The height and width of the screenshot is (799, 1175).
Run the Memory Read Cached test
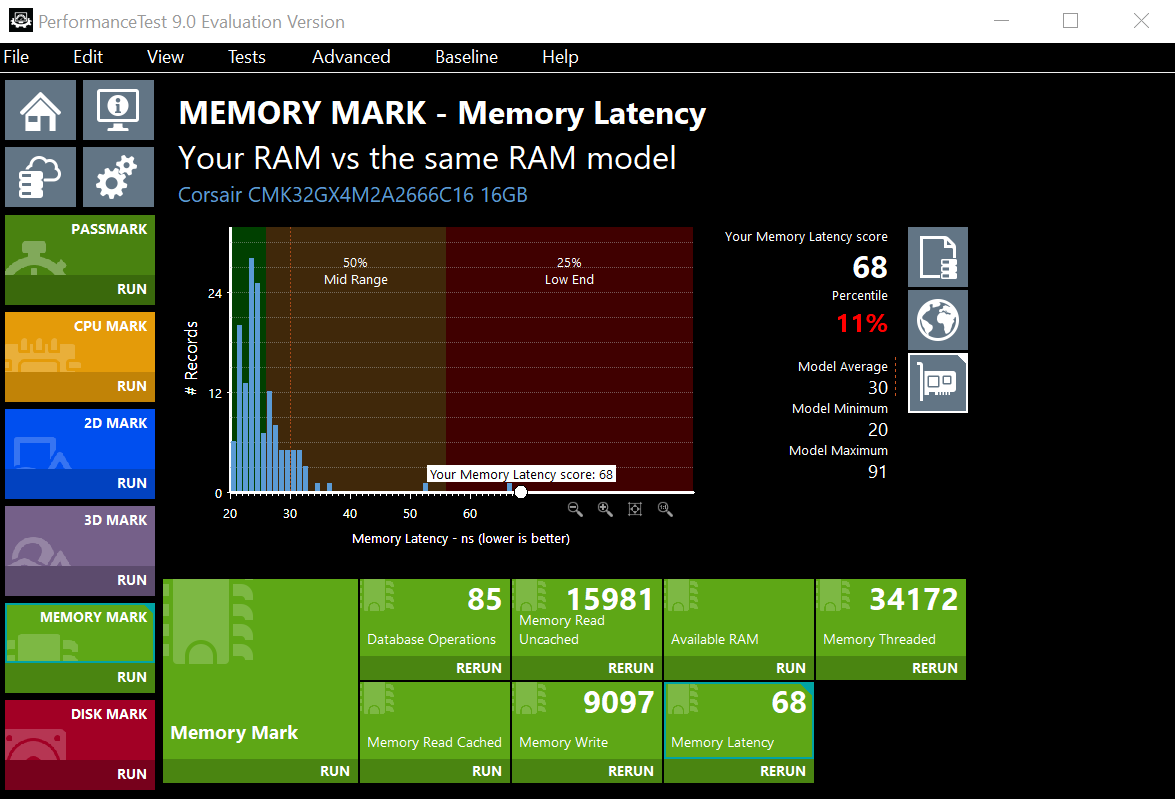click(x=435, y=771)
